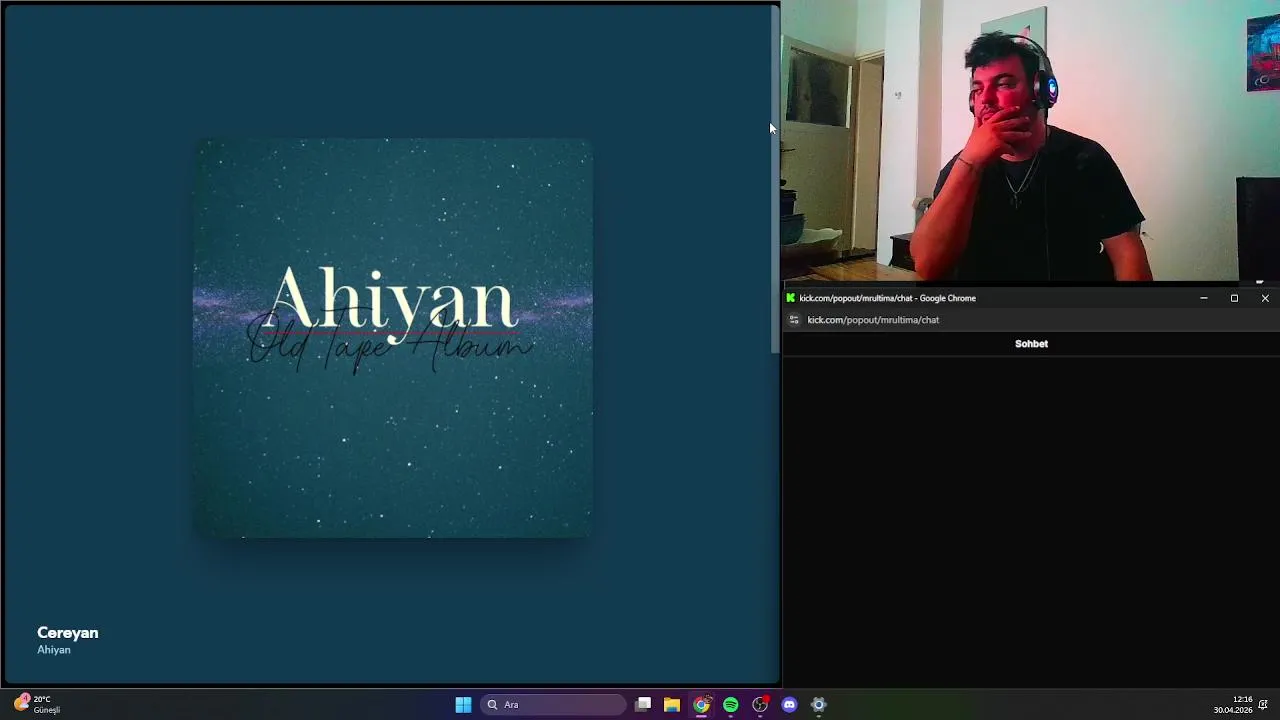
Task: Open the Windows Start menu
Action: point(463,705)
